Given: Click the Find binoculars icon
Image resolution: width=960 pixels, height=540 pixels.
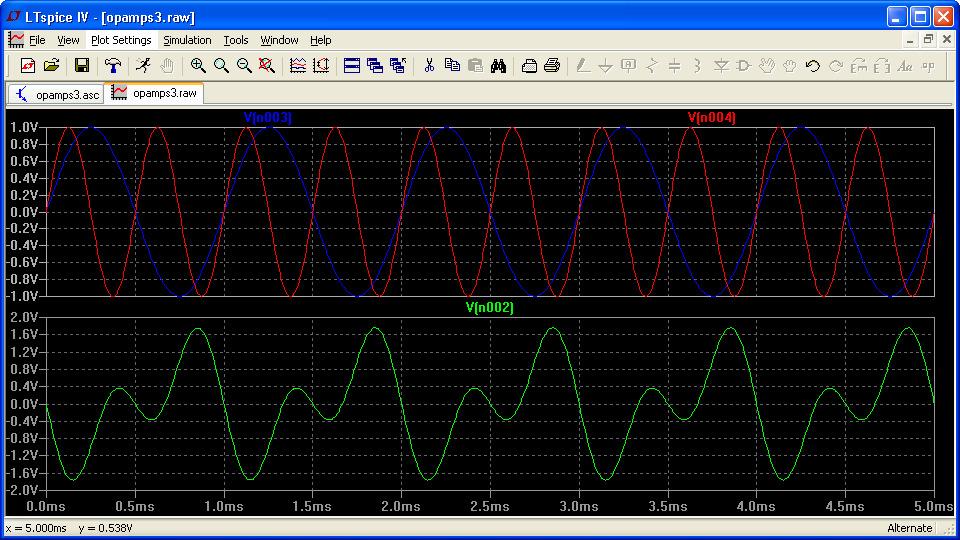Looking at the screenshot, I should pos(498,66).
